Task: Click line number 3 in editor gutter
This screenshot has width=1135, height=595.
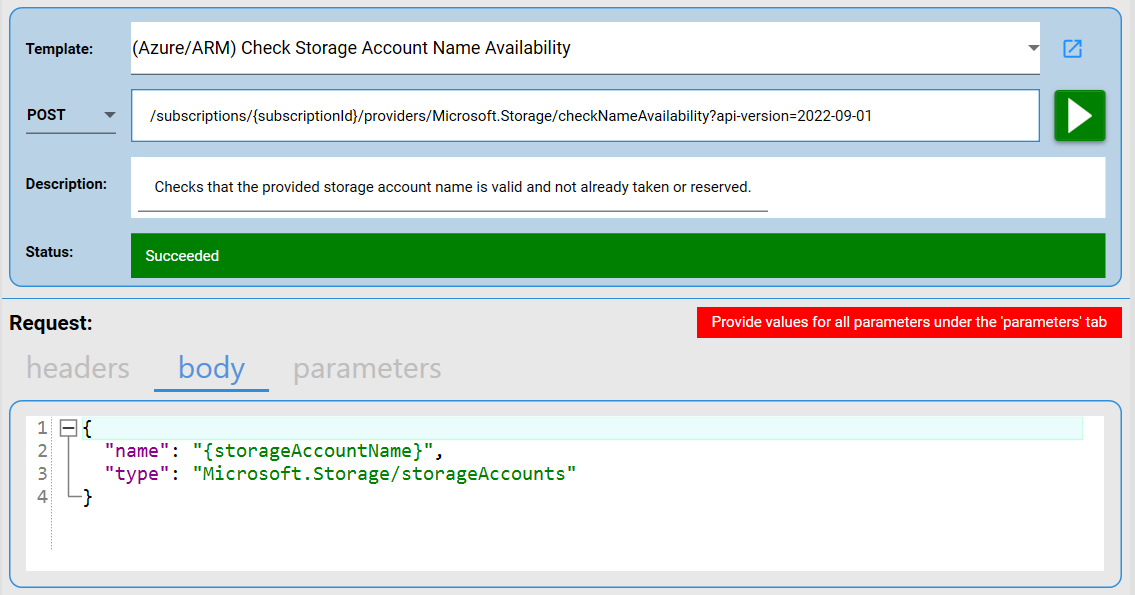Action: coord(42,474)
